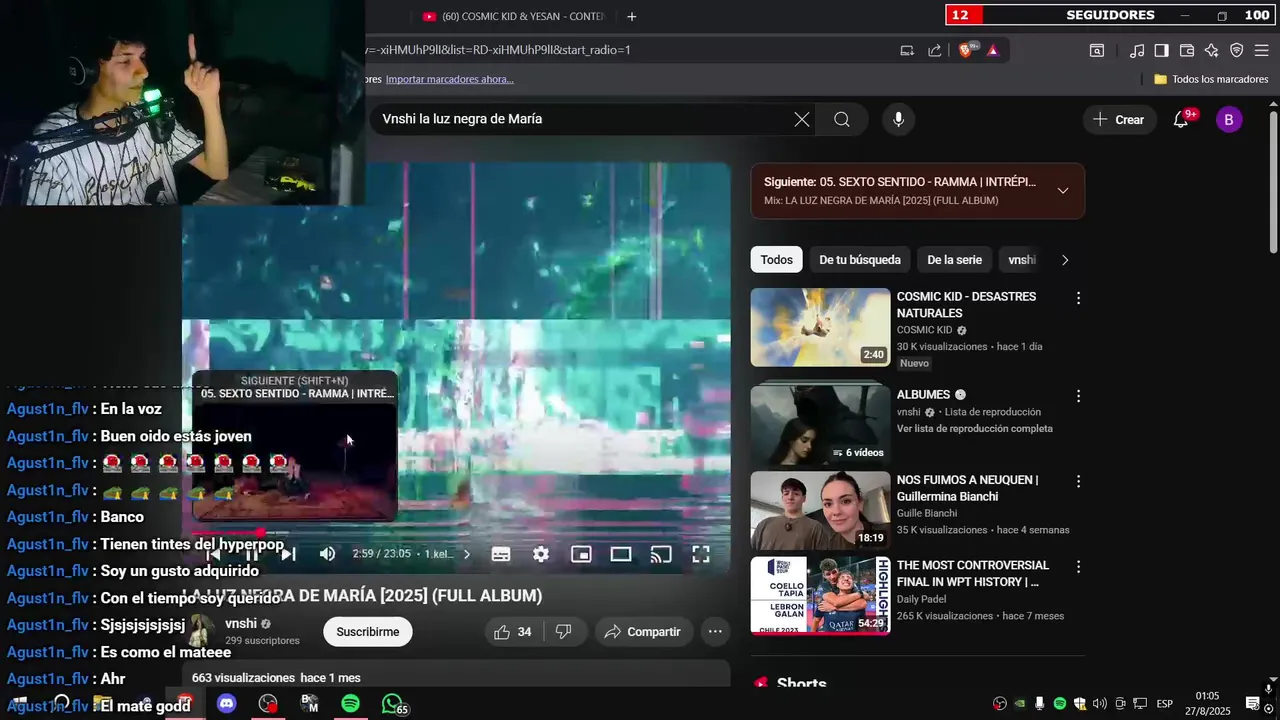The width and height of the screenshot is (1280, 720).
Task: Clear the YouTube search box text
Action: click(802, 120)
